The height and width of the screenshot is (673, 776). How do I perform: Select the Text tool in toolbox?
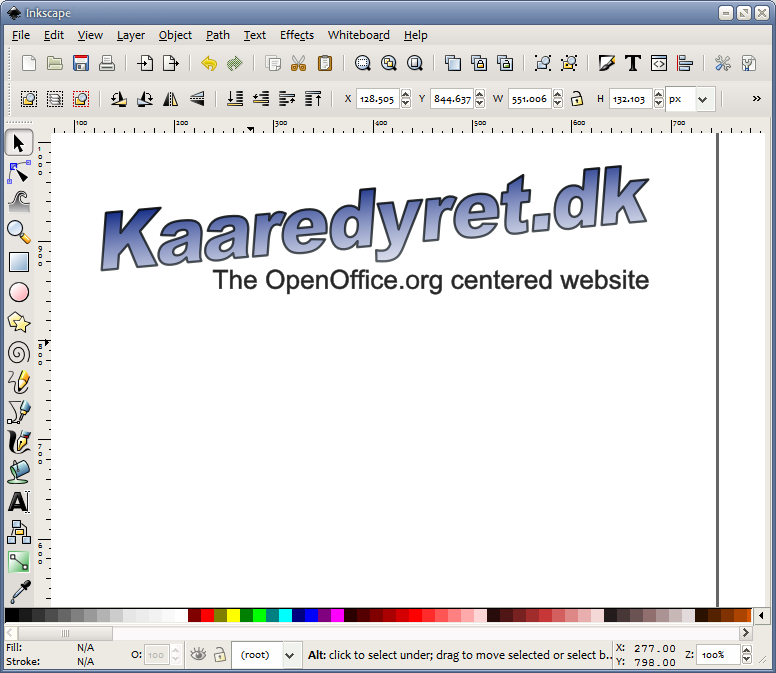(19, 502)
